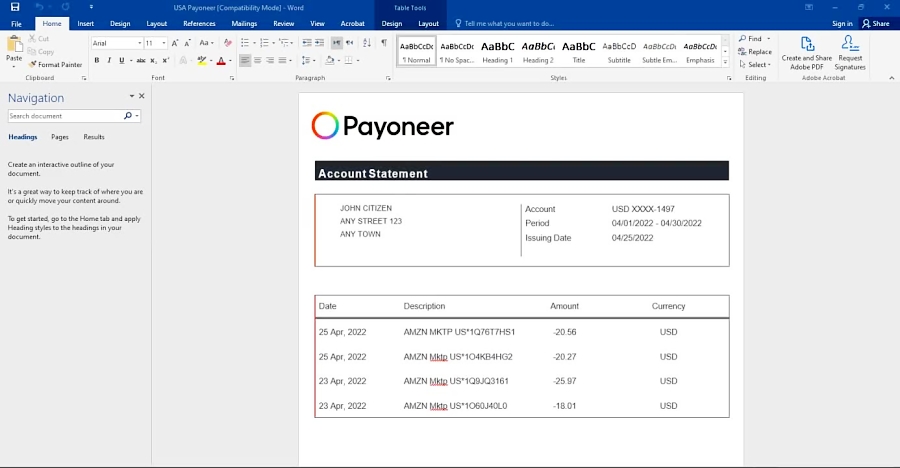The image size is (900, 468).
Task: Switch to the References tab
Action: click(199, 24)
